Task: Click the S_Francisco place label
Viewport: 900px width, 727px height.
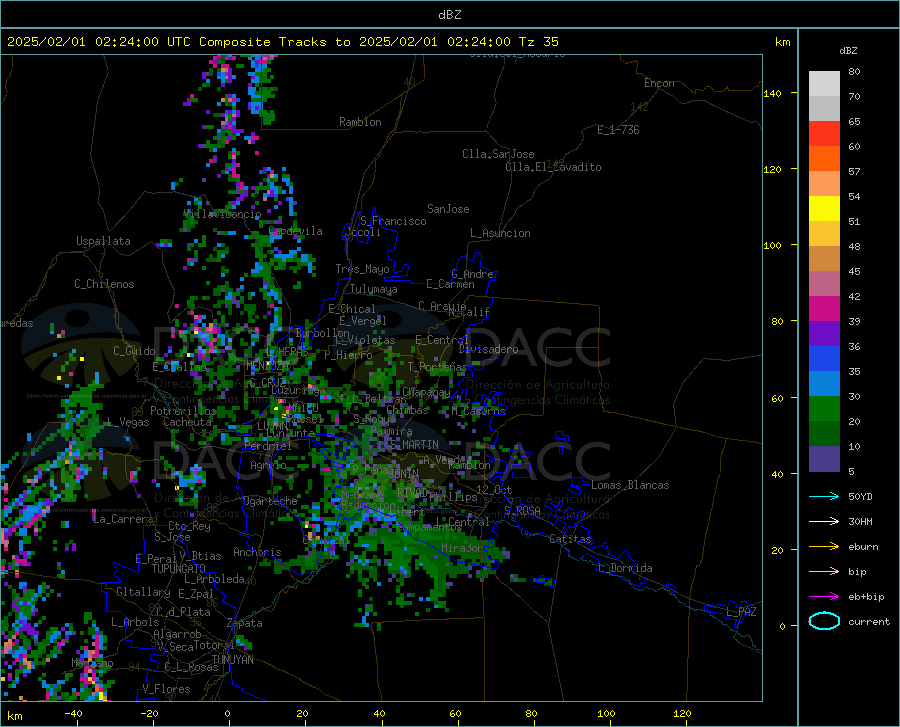Action: 393,221
